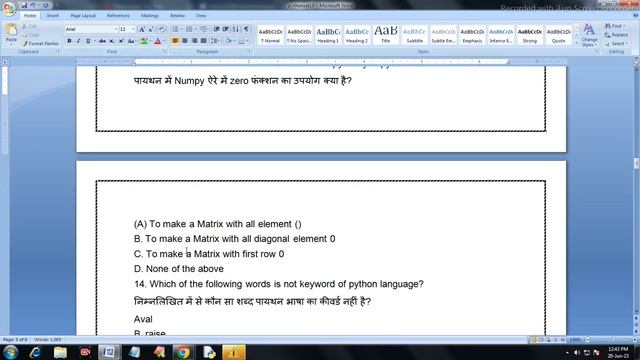
Task: Open the Multilevel List dropdown
Action: pos(209,29)
